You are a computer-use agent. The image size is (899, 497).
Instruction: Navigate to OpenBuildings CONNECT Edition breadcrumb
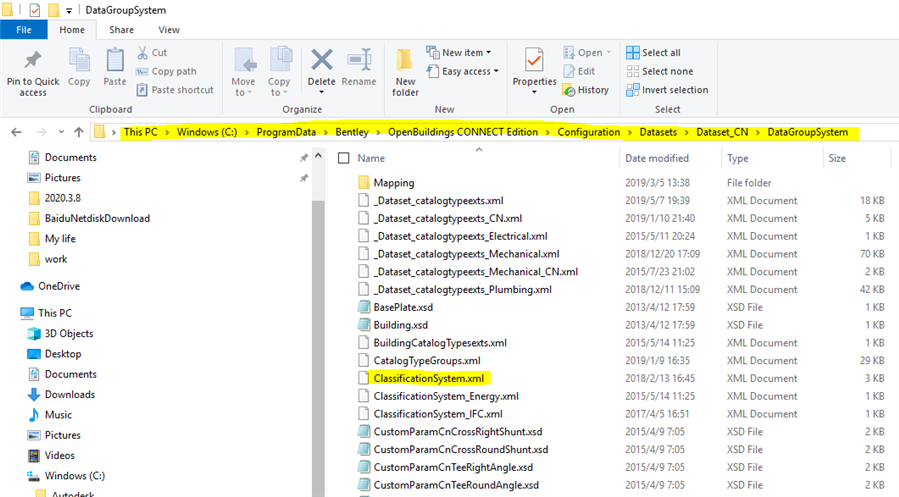(x=463, y=132)
